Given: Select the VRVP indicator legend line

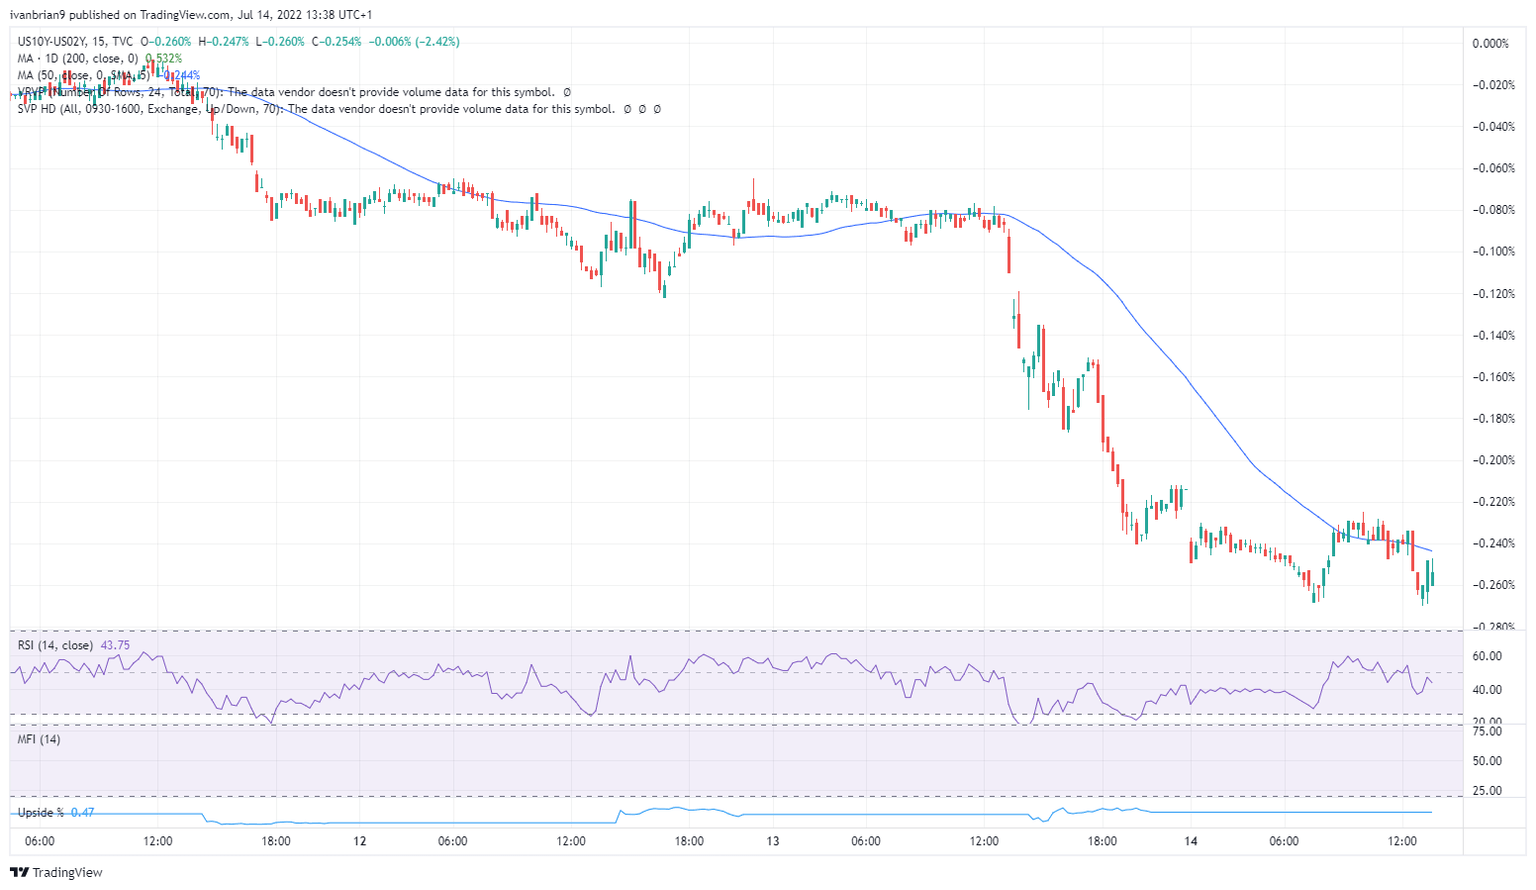Looking at the screenshot, I should (293, 92).
